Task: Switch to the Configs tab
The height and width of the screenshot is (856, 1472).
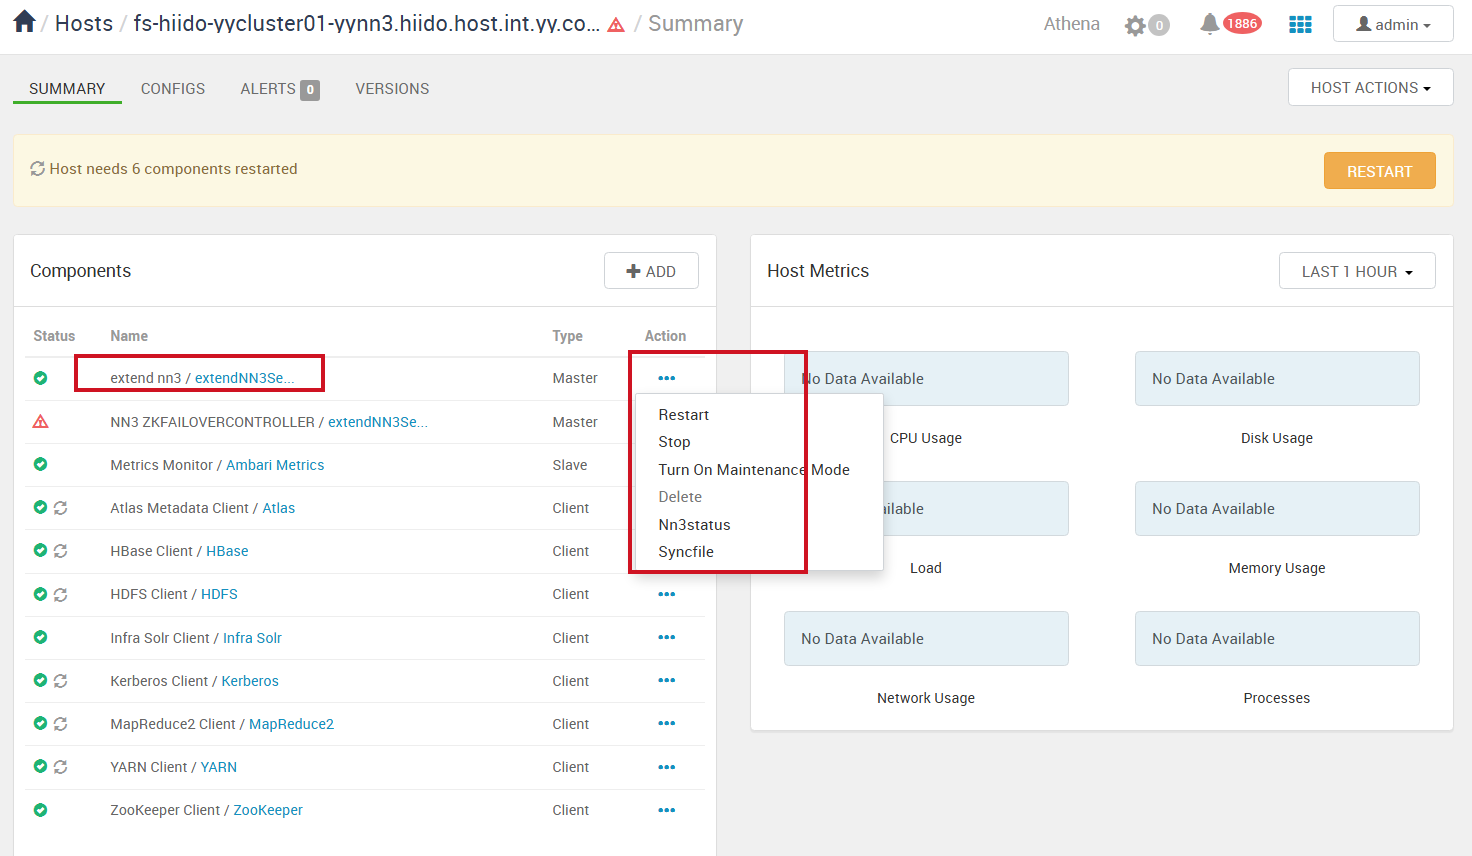Action: [x=173, y=89]
